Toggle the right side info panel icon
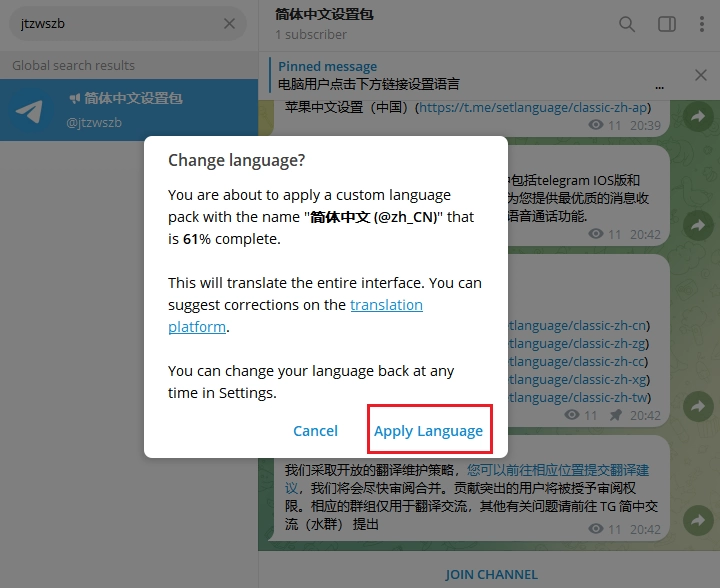Viewport: 720px width, 588px height. pyautogui.click(x=666, y=24)
